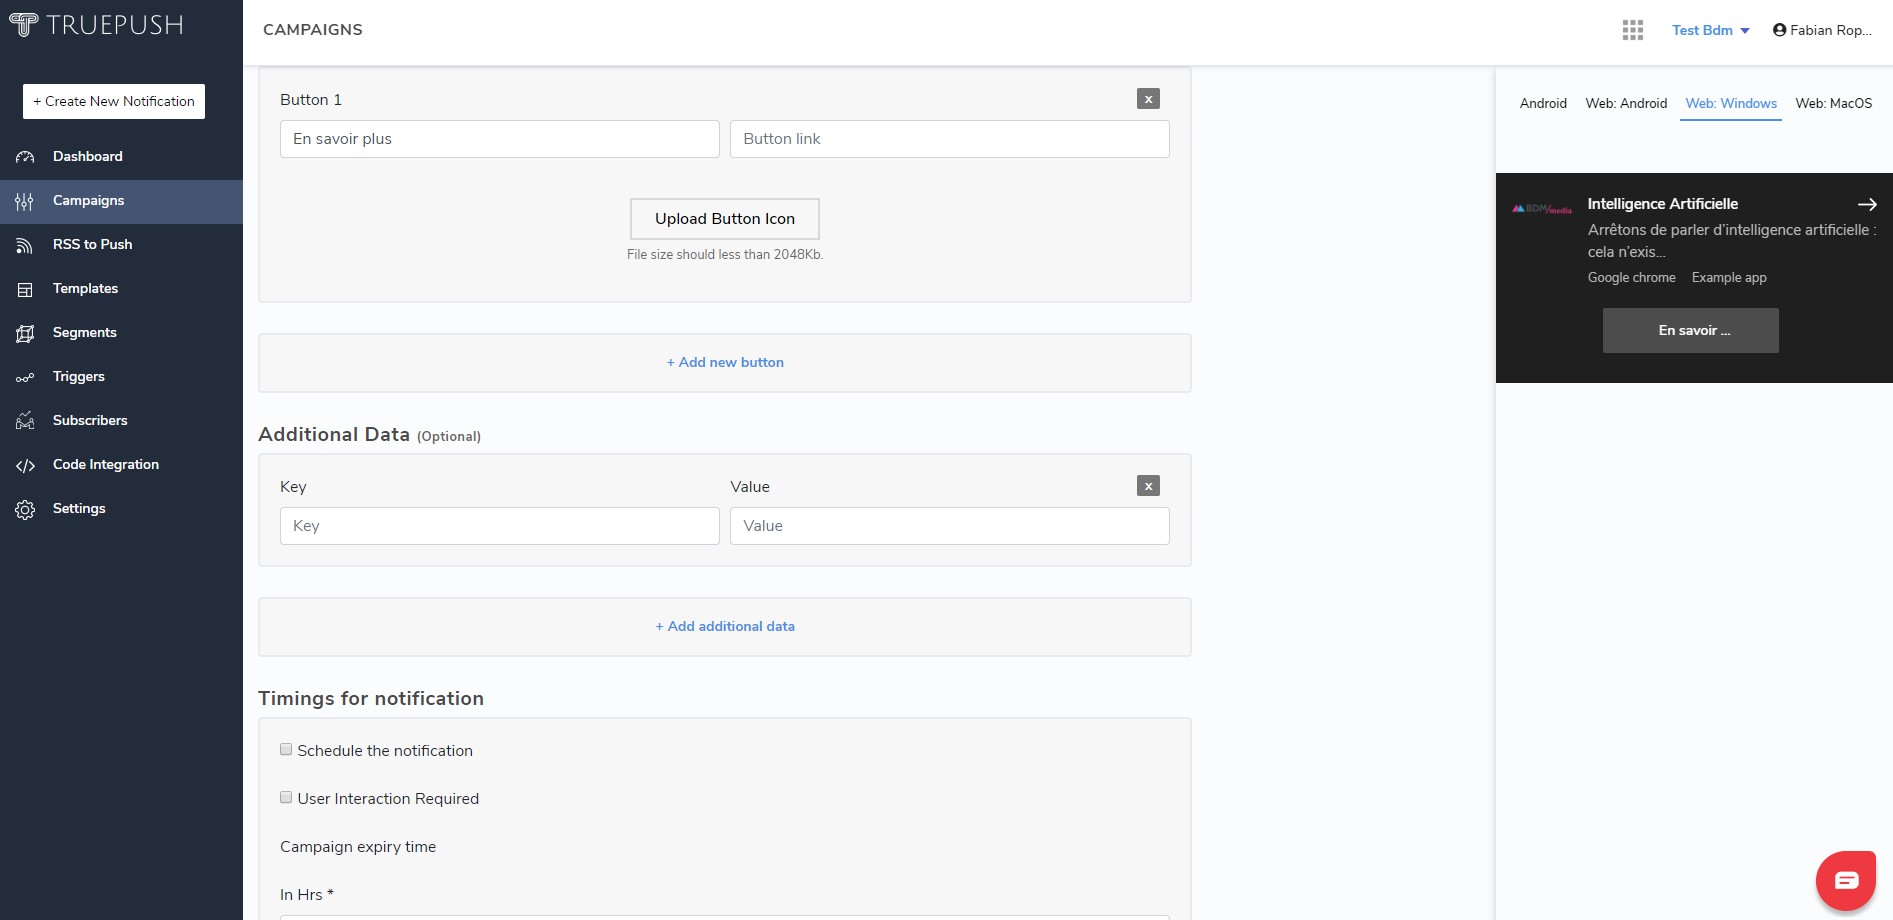The width and height of the screenshot is (1893, 920).
Task: Check User Interaction Required
Action: 286,797
